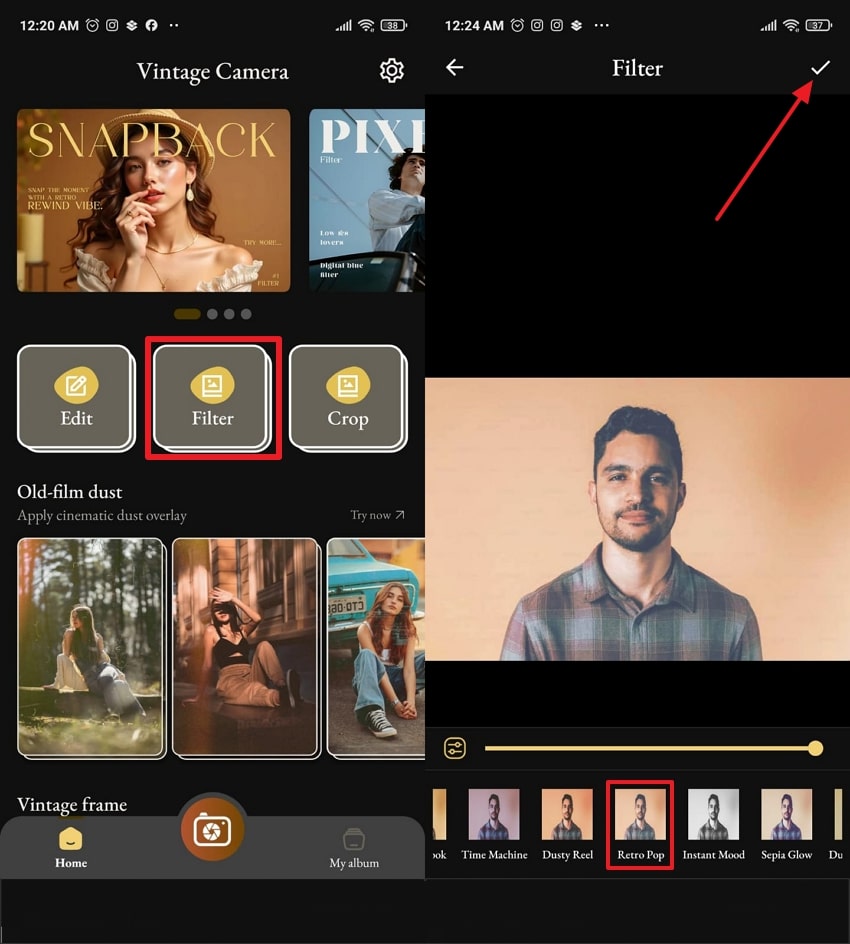Screen dimensions: 850x944
Task: Tap the first carousel page indicator
Action: (x=187, y=314)
